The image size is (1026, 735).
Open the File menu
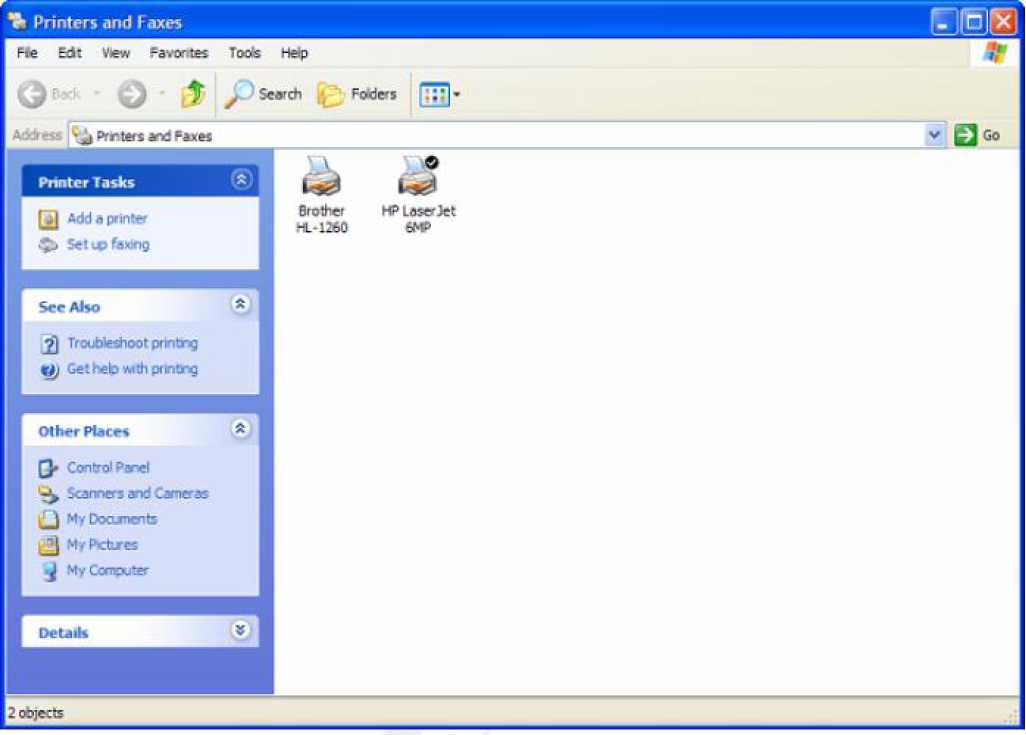tap(27, 53)
